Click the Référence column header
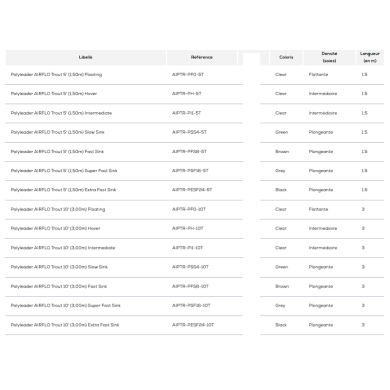This screenshot has width=390, height=390. (202, 57)
